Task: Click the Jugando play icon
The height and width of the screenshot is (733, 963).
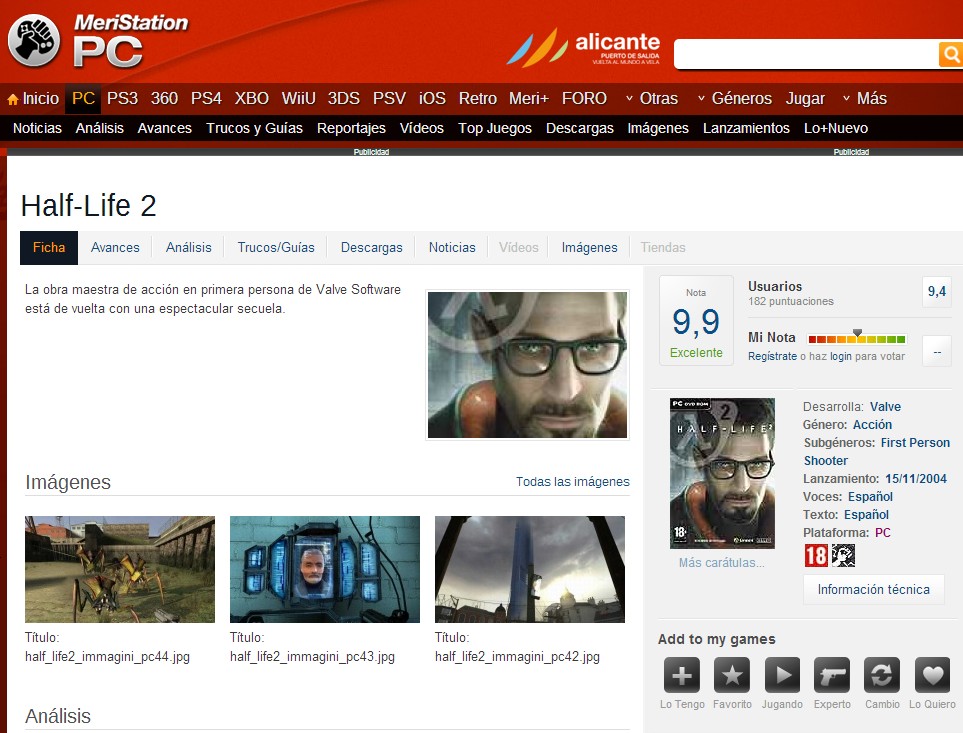Action: 782,675
